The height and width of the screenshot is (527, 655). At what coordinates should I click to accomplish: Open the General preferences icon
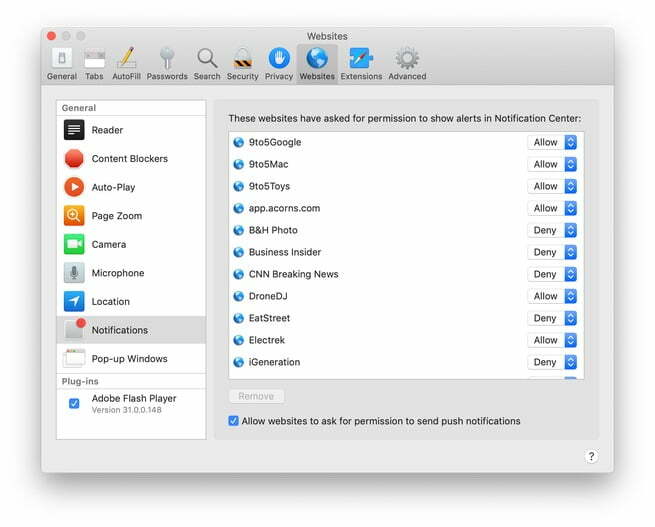(x=62, y=59)
